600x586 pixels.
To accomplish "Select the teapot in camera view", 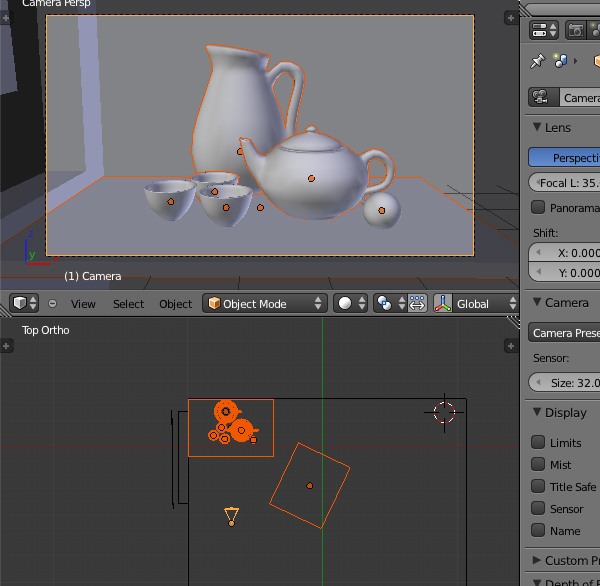I will [x=311, y=178].
